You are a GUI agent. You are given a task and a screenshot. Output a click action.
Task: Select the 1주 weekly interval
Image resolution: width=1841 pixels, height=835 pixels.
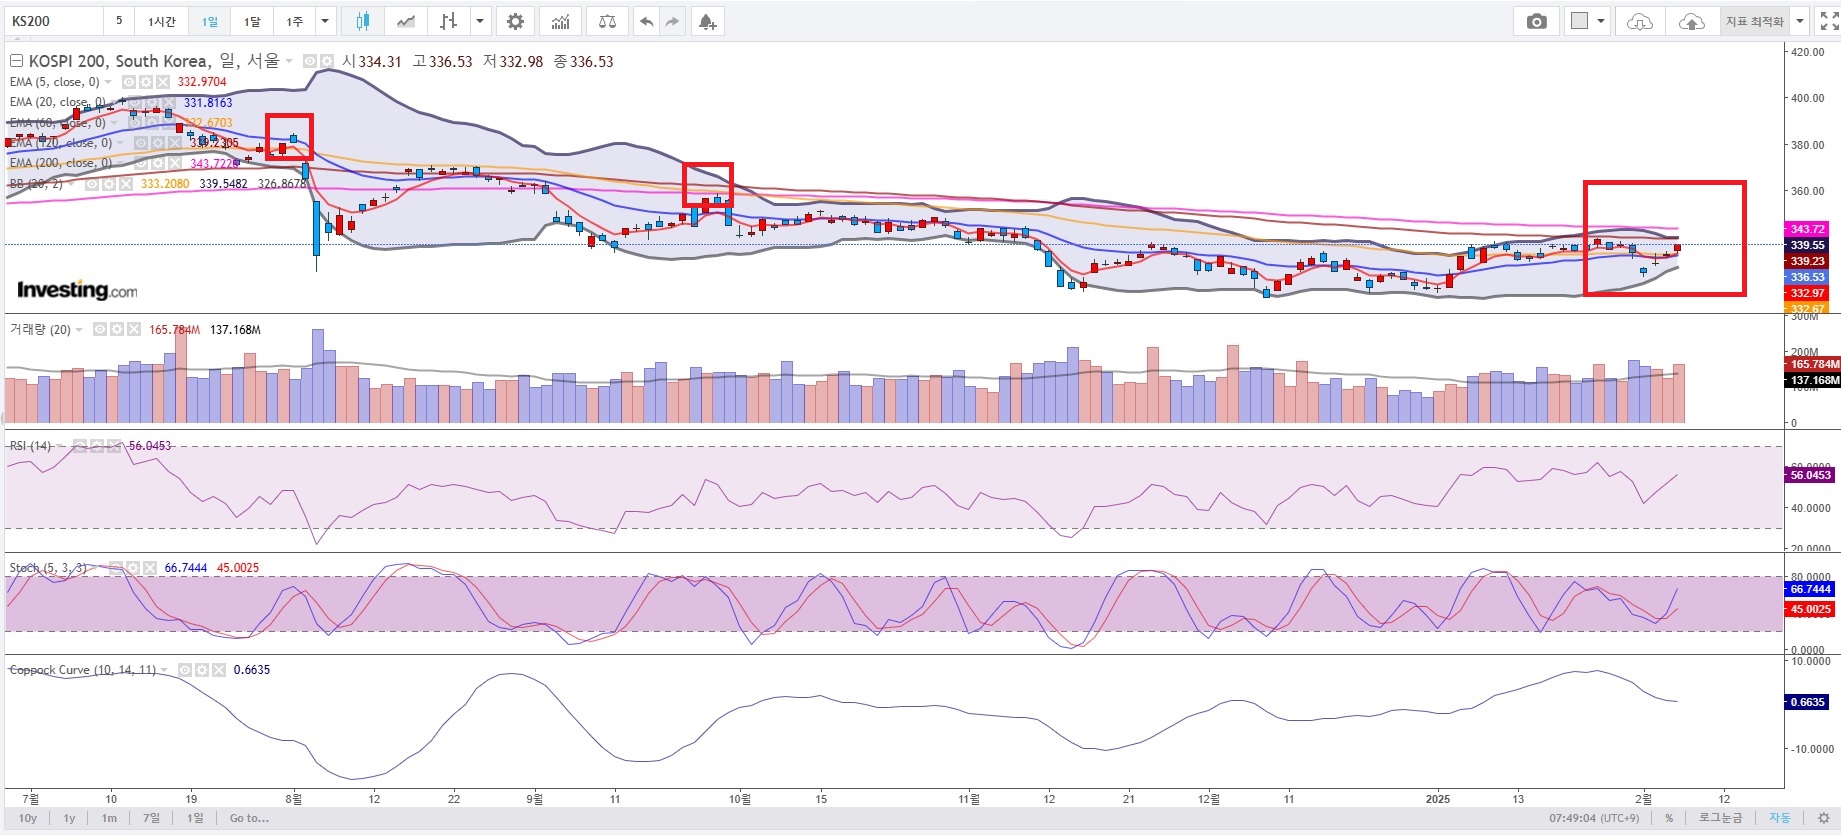(x=295, y=21)
